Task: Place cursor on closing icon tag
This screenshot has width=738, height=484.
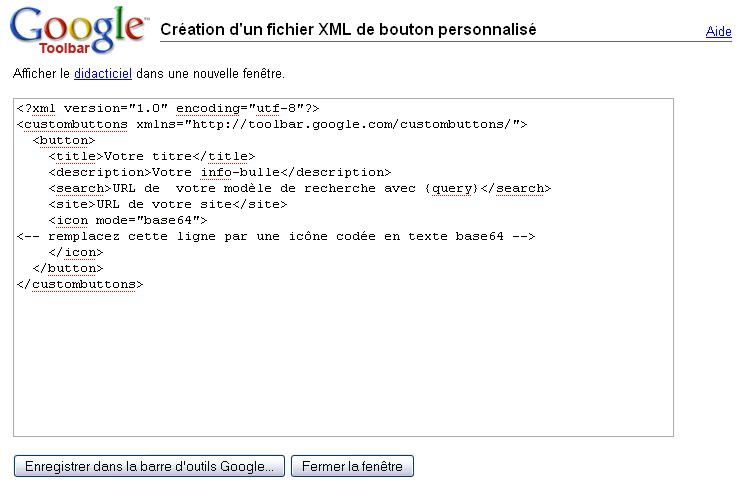Action: [x=75, y=252]
